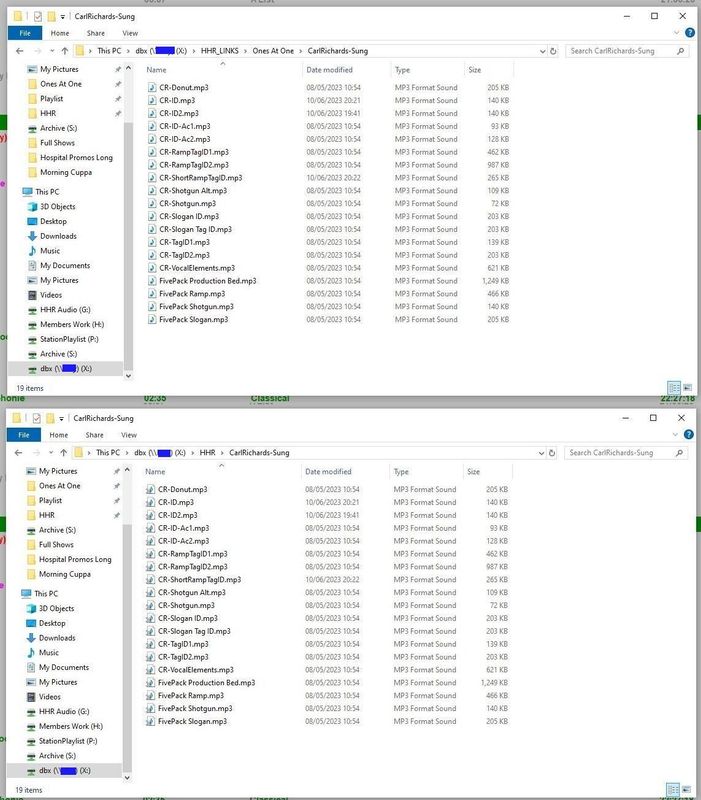Select CR-ShortRampTagID.mp3 in the bottom window
The width and height of the screenshot is (701, 800).
(199, 580)
